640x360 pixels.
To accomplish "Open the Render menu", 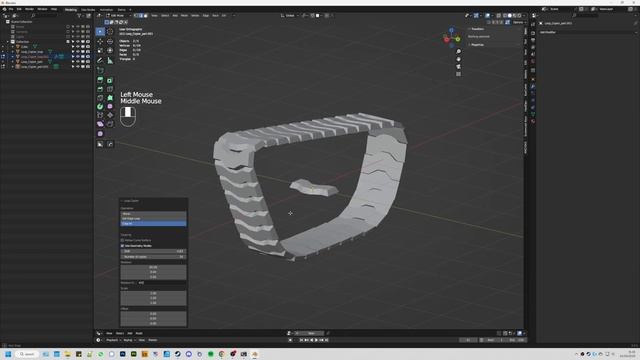I will tap(29, 9).
